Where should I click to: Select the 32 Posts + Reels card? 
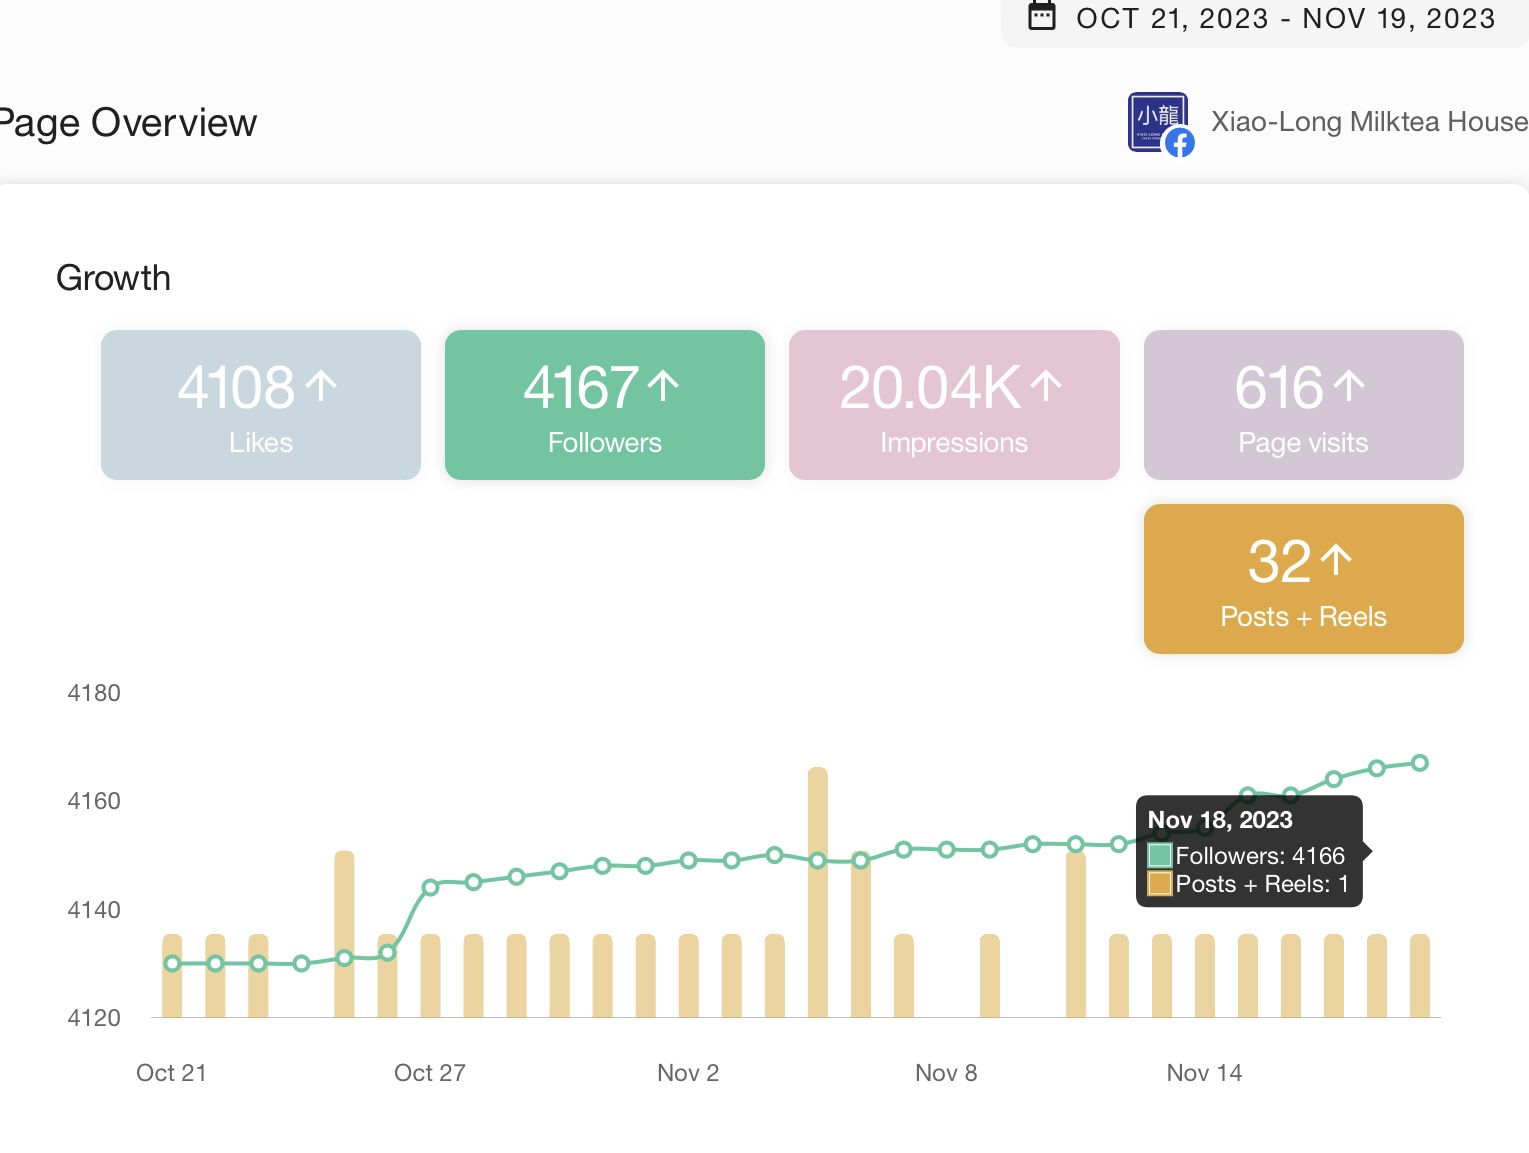click(x=1303, y=579)
